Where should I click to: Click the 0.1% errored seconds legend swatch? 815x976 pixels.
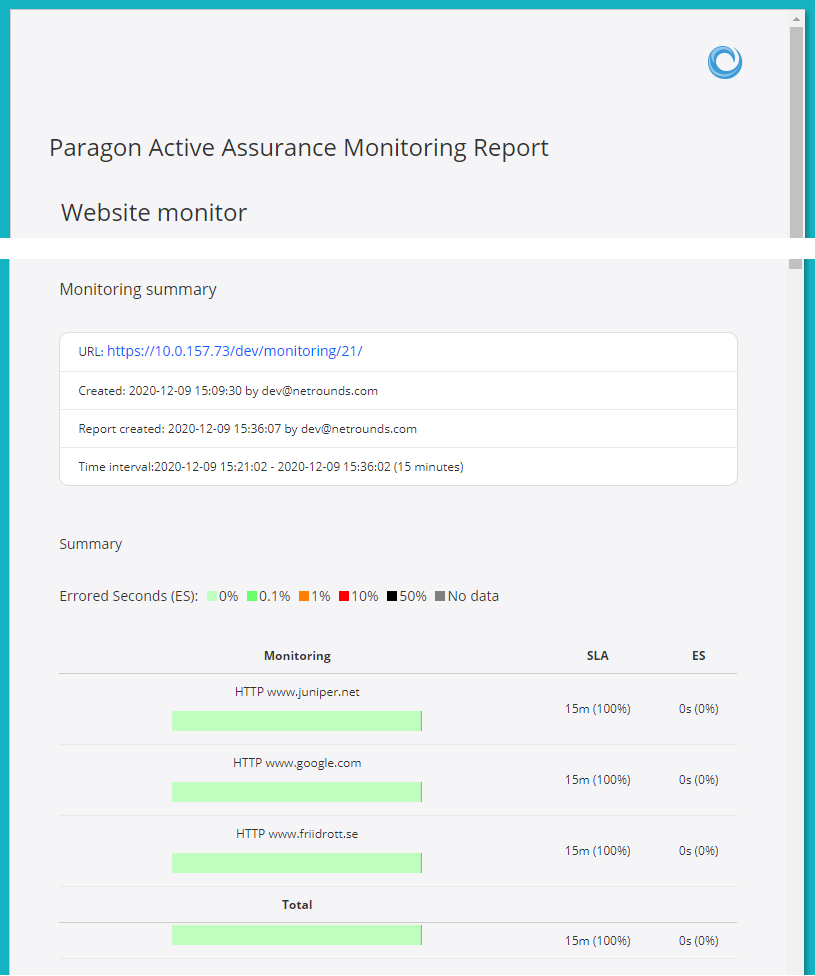(252, 596)
